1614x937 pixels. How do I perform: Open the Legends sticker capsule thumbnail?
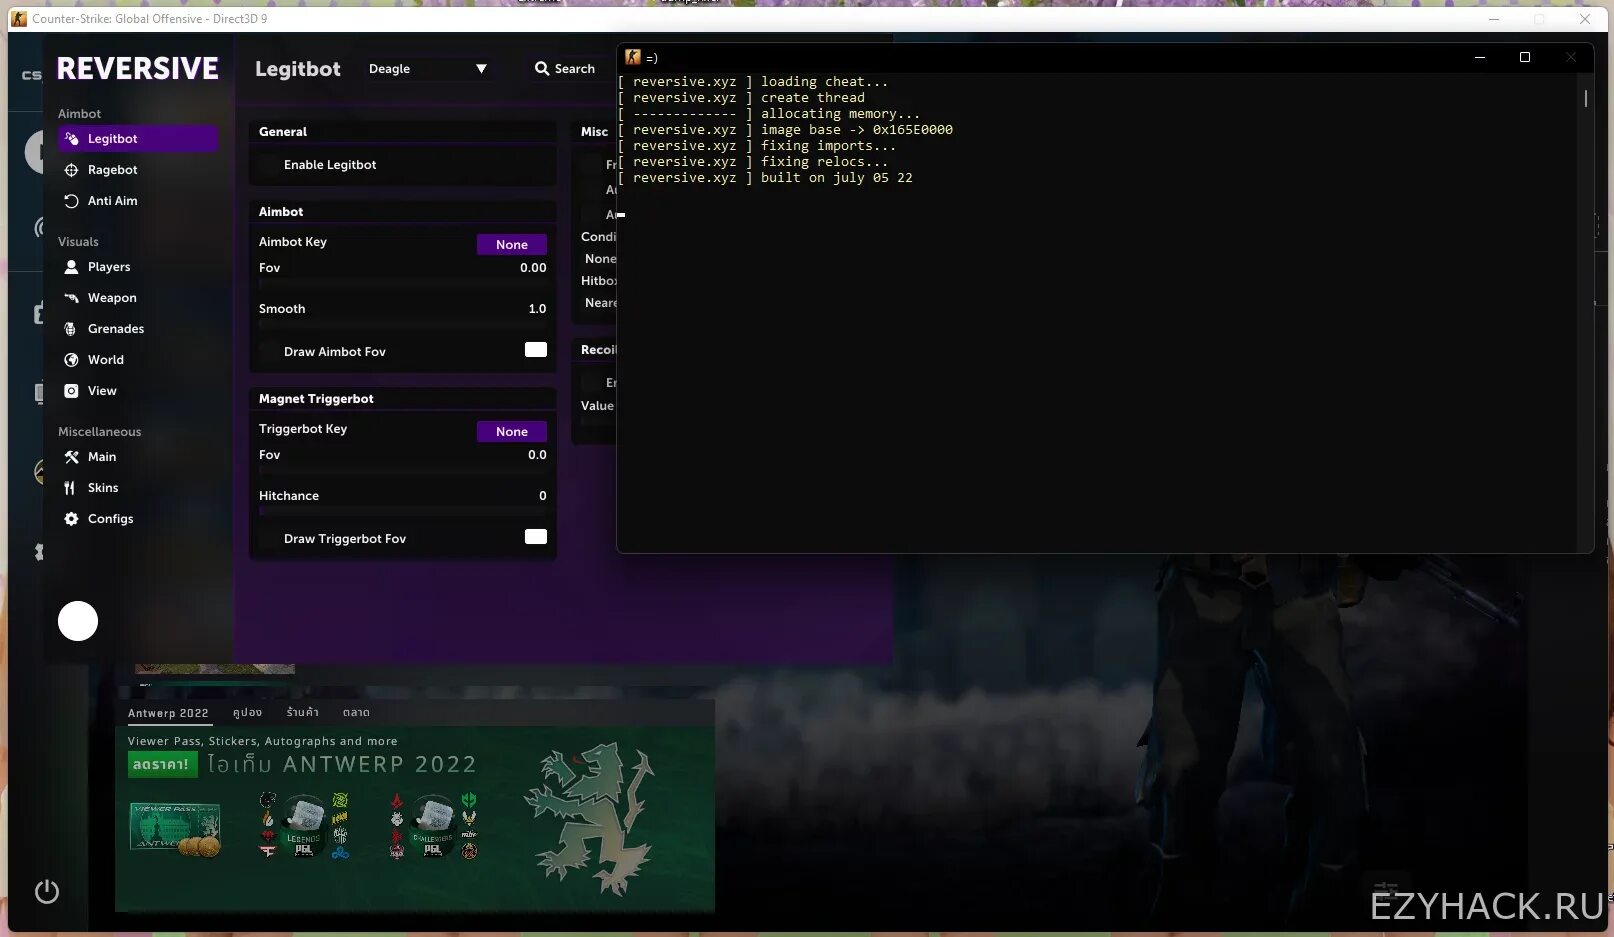pos(305,825)
